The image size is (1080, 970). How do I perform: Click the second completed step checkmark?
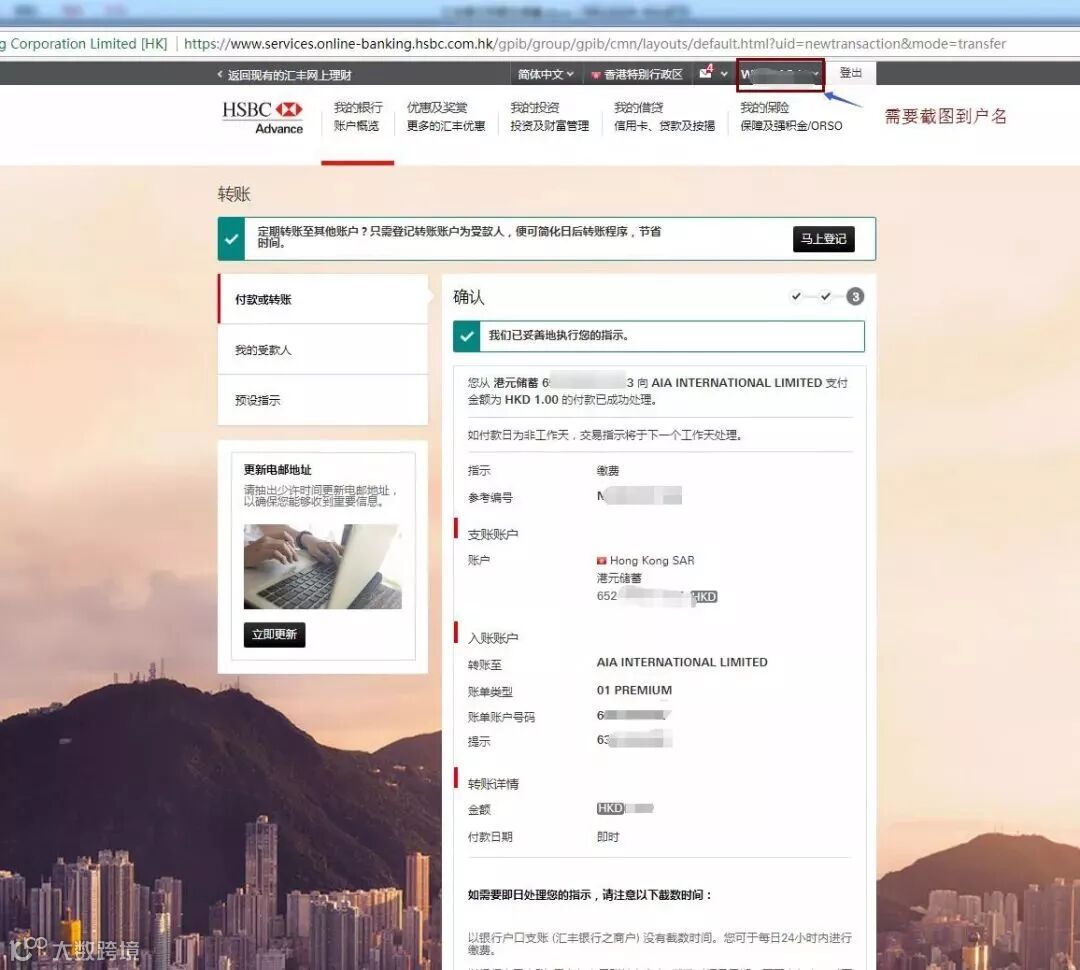click(x=825, y=296)
